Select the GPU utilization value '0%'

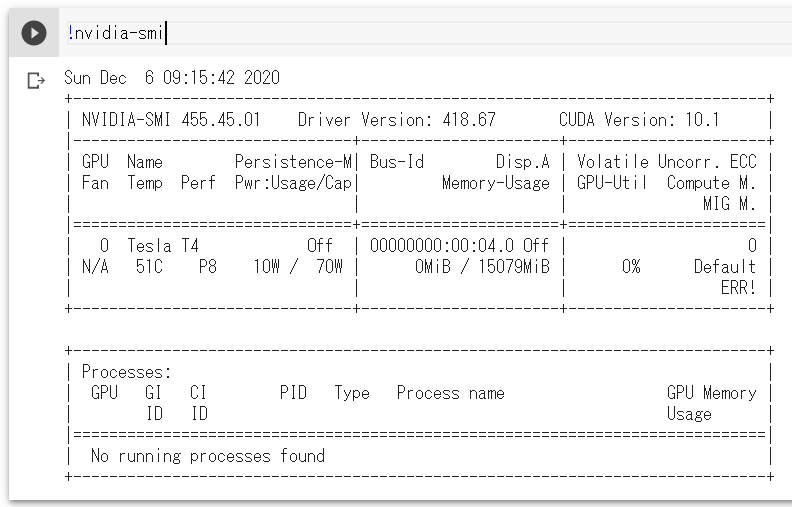(x=631, y=267)
